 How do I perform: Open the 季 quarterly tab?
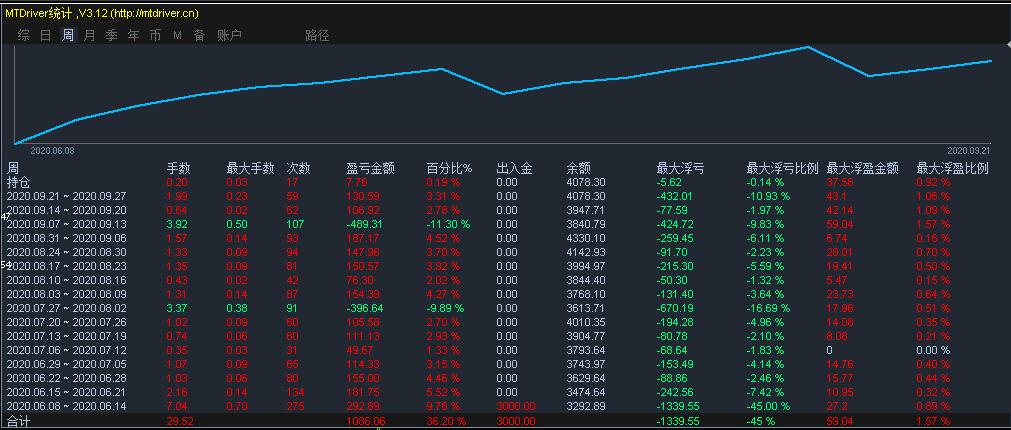click(x=112, y=35)
